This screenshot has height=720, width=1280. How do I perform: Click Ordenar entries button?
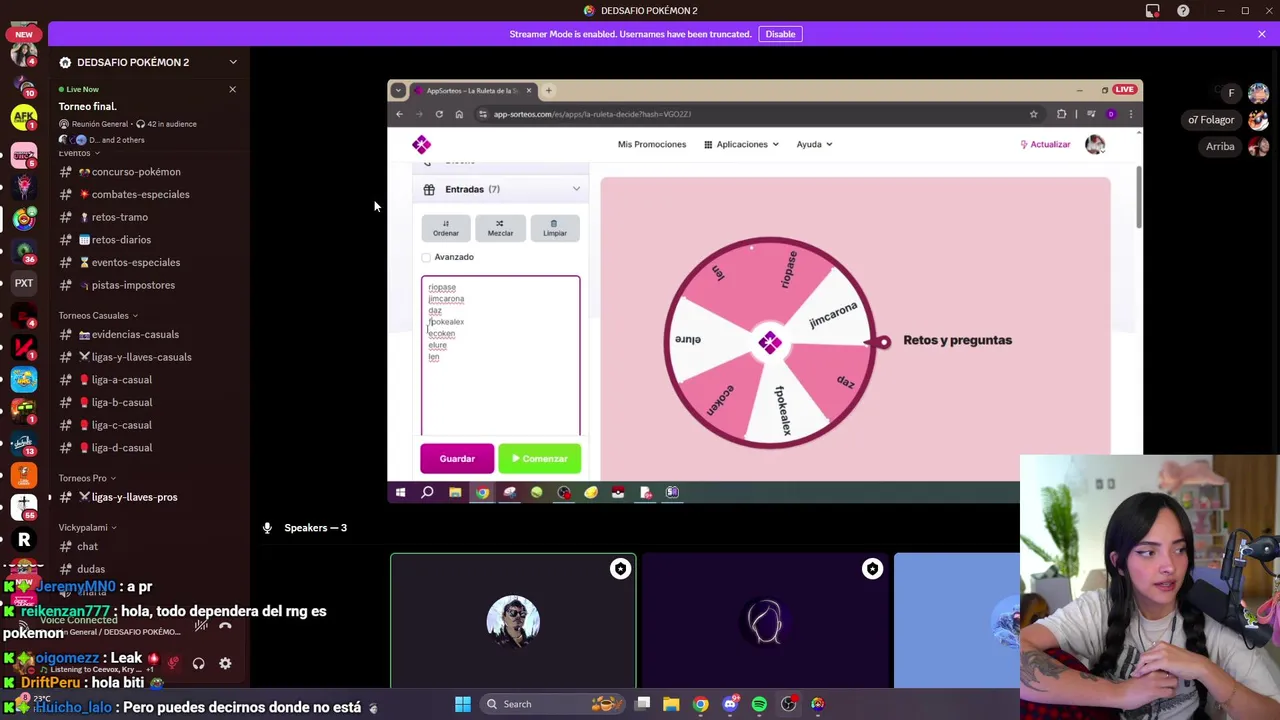pyautogui.click(x=446, y=228)
